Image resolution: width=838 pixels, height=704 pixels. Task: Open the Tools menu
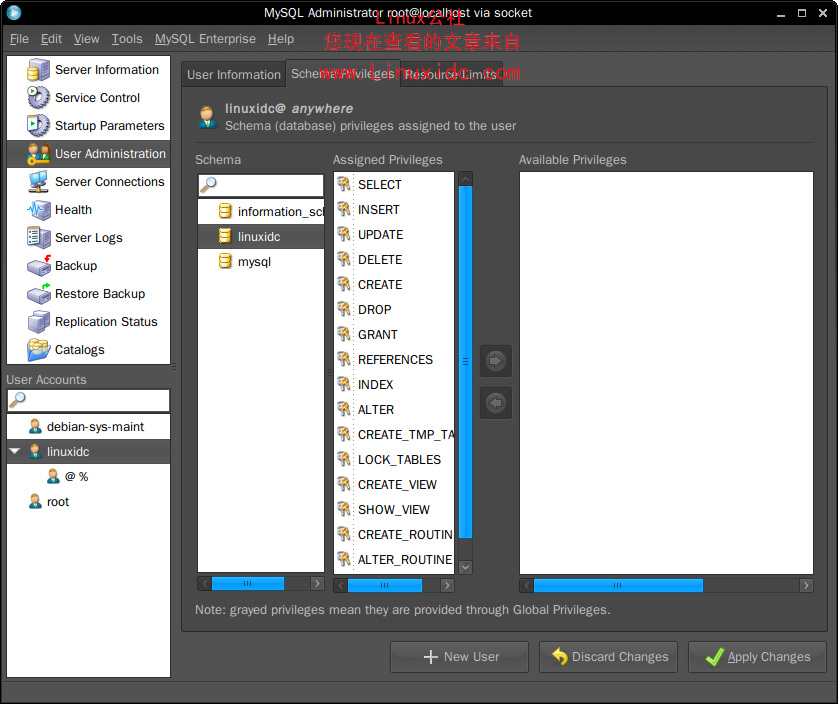[127, 39]
